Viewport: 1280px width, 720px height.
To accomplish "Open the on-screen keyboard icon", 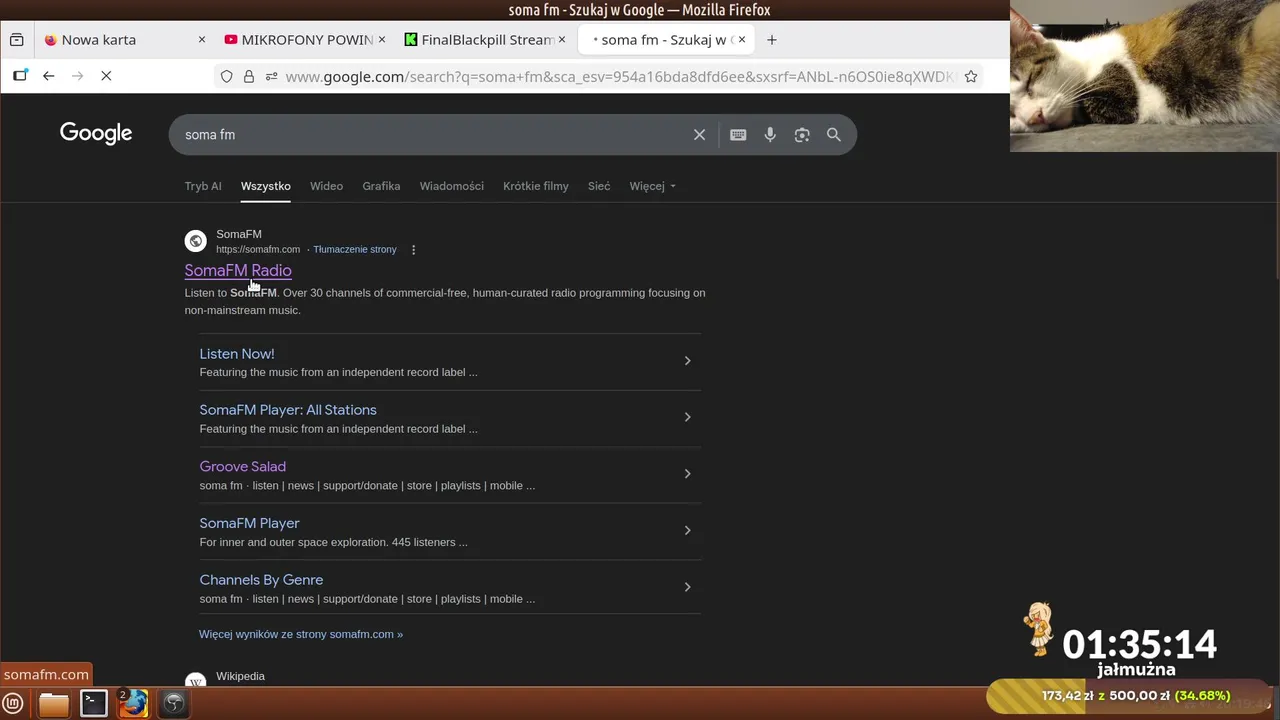I will (x=738, y=135).
